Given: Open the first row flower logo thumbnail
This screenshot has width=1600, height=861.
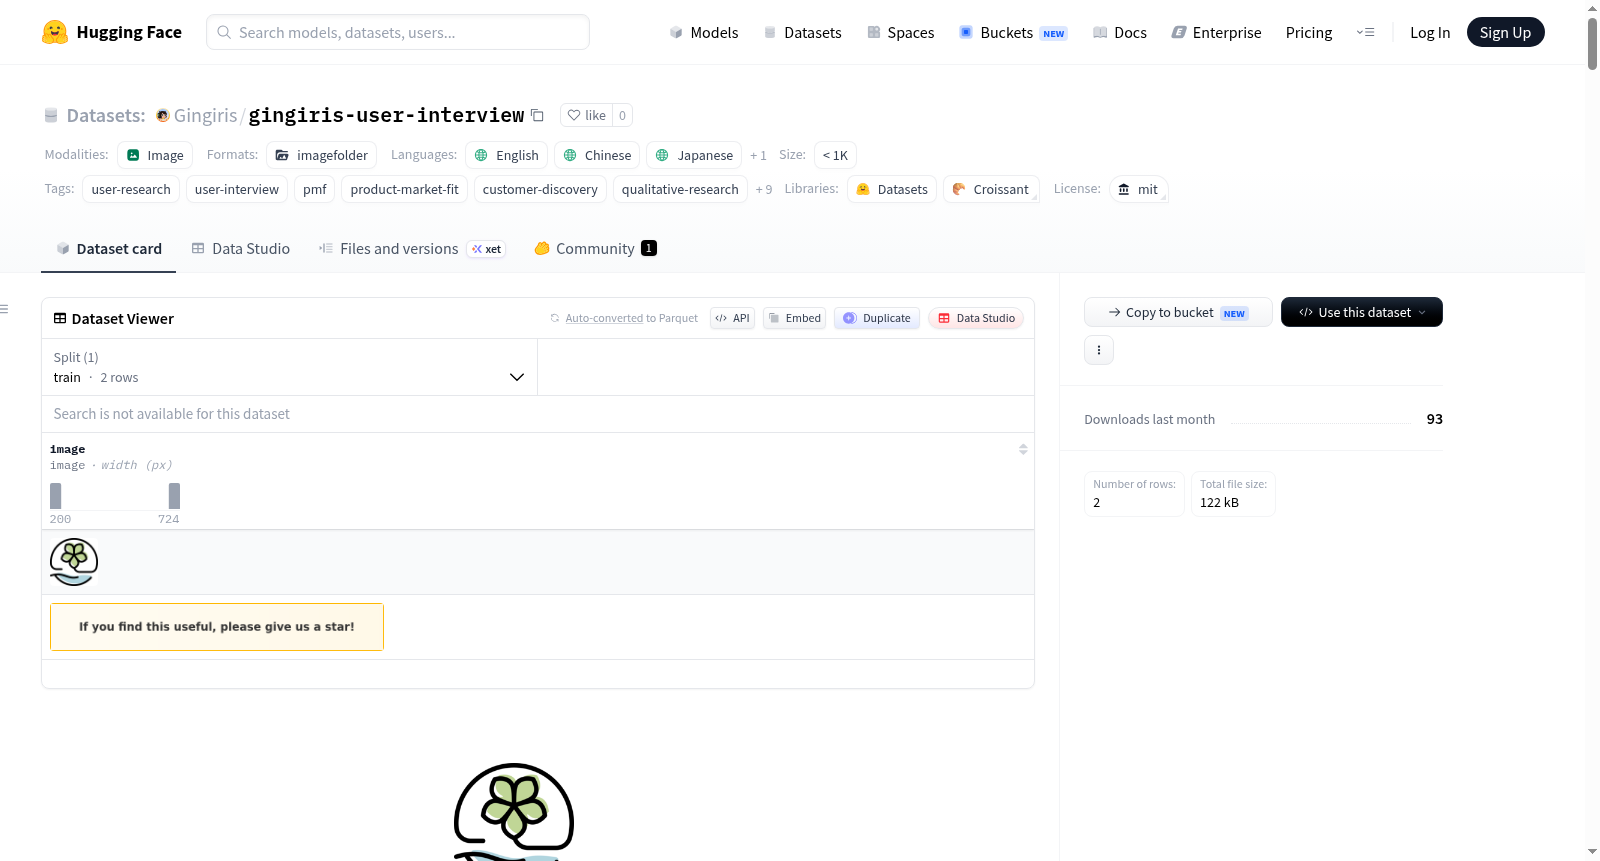Looking at the screenshot, I should coord(74,562).
